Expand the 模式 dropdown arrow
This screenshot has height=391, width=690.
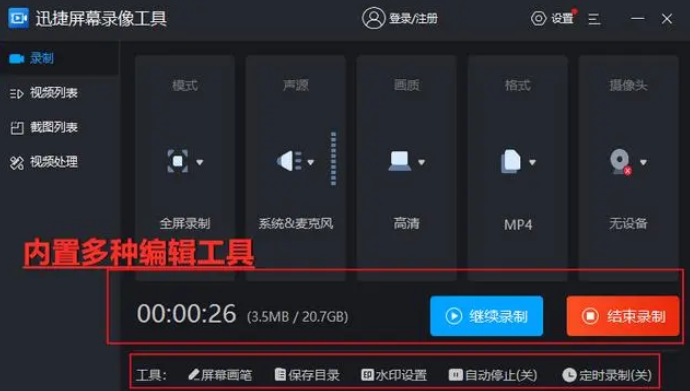[x=200, y=162]
